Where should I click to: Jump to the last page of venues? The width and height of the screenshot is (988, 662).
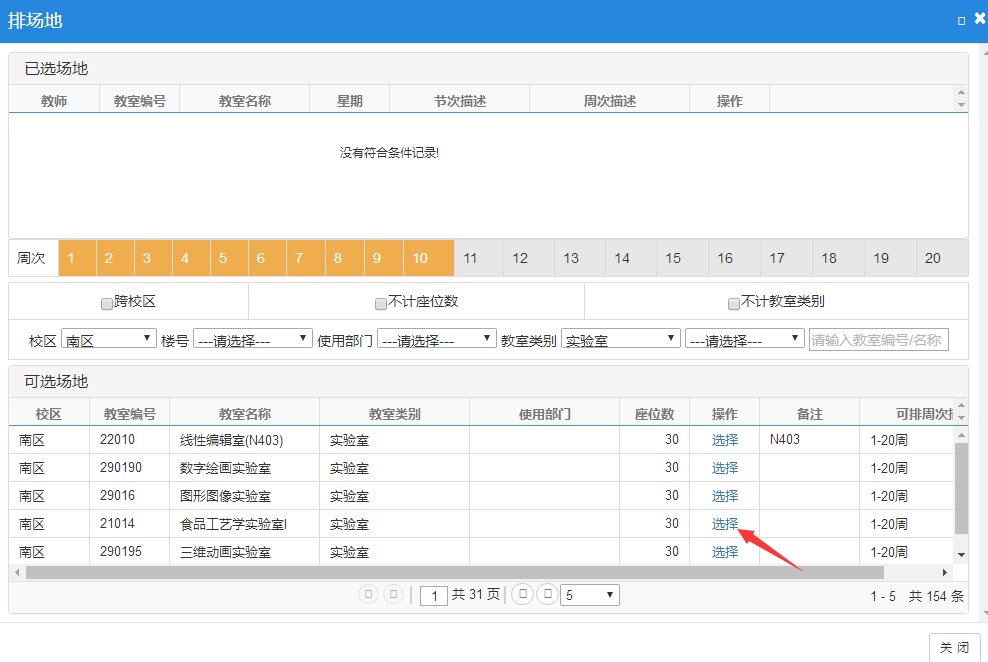tap(547, 594)
